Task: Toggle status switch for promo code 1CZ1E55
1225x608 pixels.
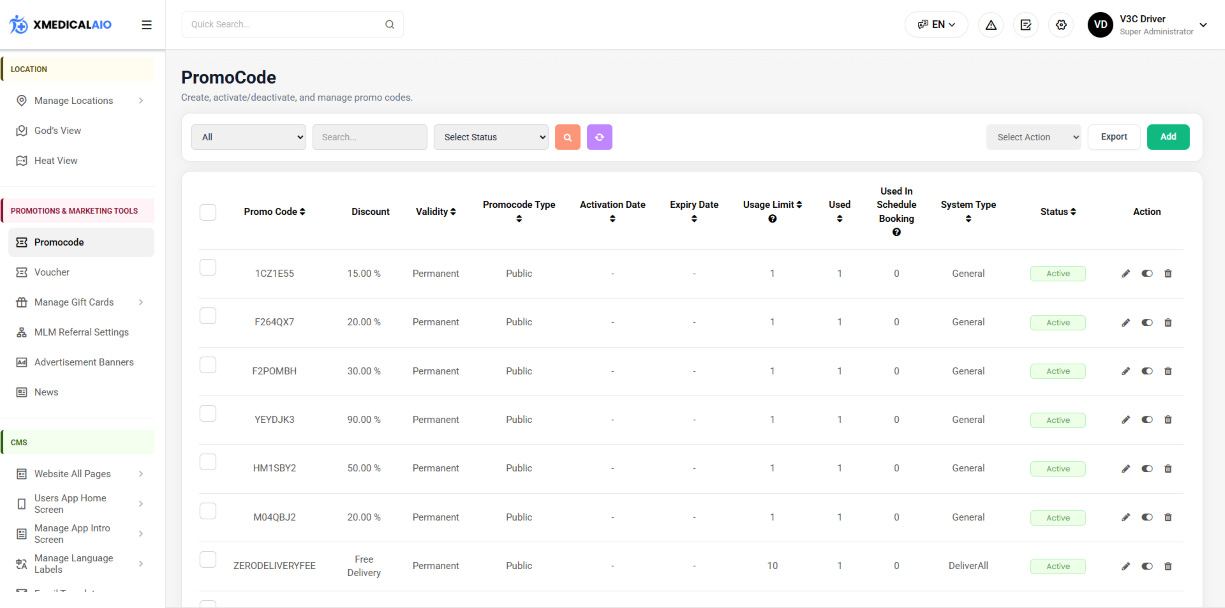Action: pyautogui.click(x=1147, y=274)
